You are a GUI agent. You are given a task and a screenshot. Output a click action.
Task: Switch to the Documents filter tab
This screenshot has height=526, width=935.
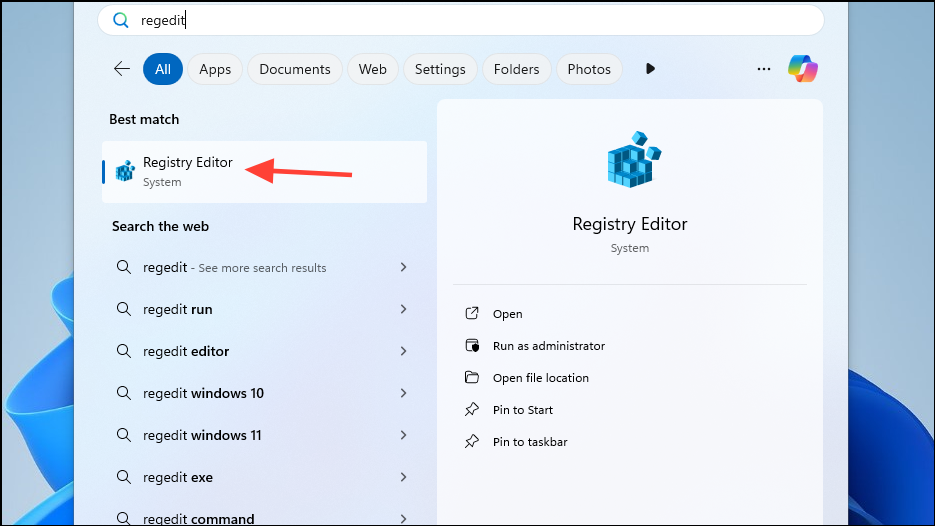point(295,69)
